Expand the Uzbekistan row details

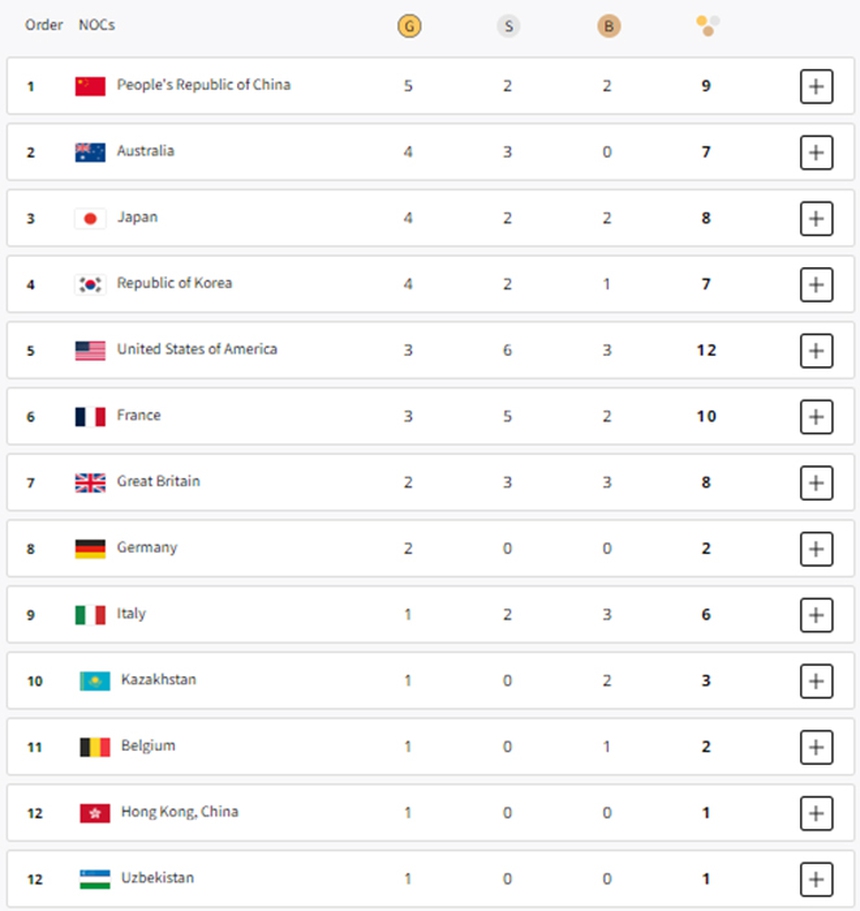coord(817,879)
